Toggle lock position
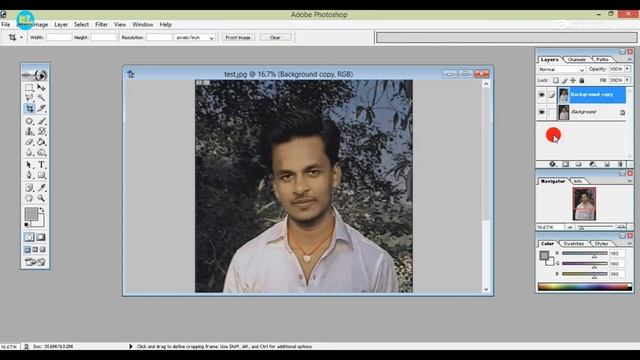The image size is (640, 360). pos(573,80)
